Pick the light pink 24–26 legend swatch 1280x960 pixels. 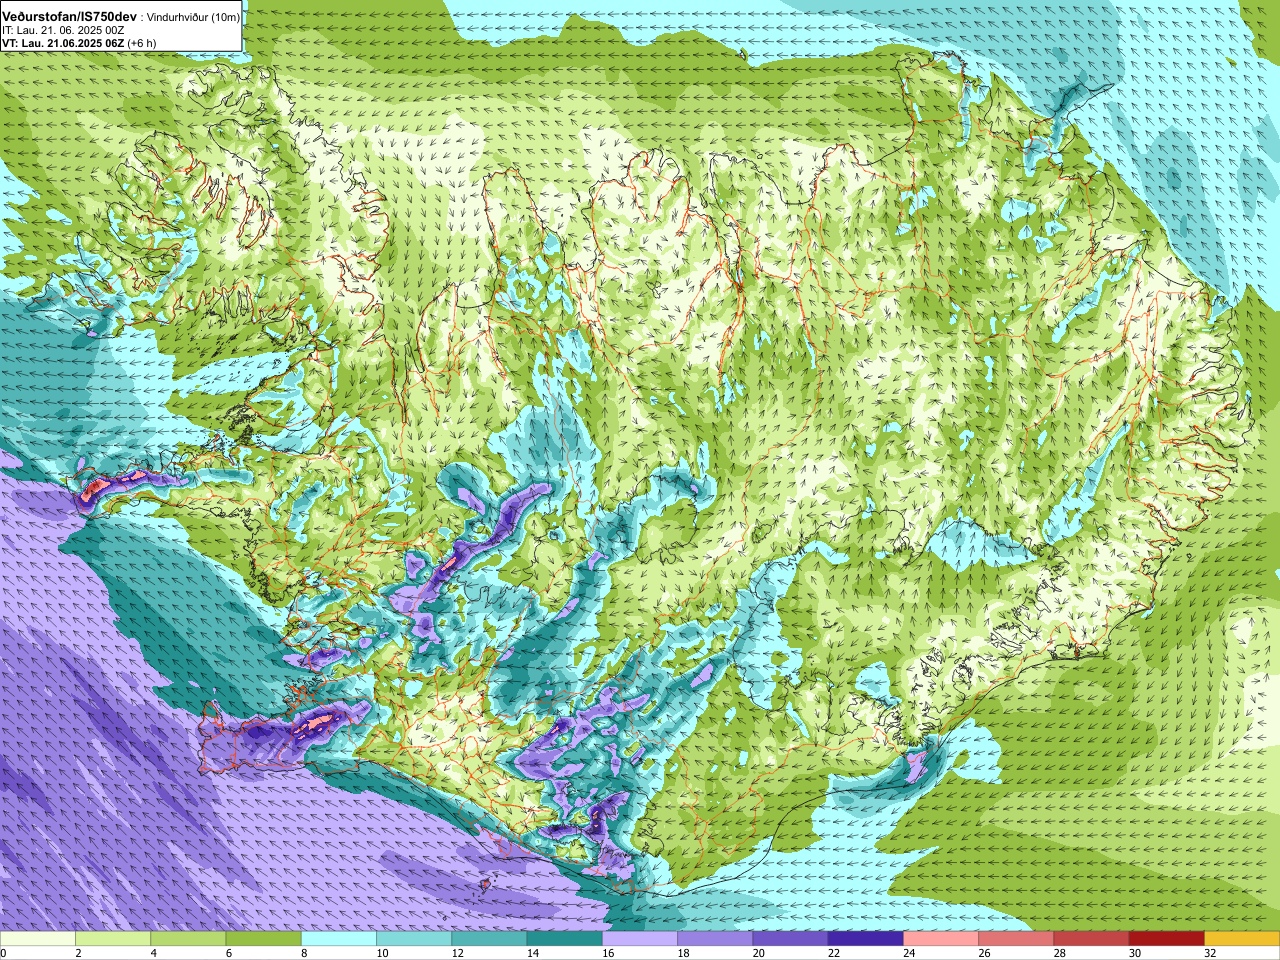point(941,939)
